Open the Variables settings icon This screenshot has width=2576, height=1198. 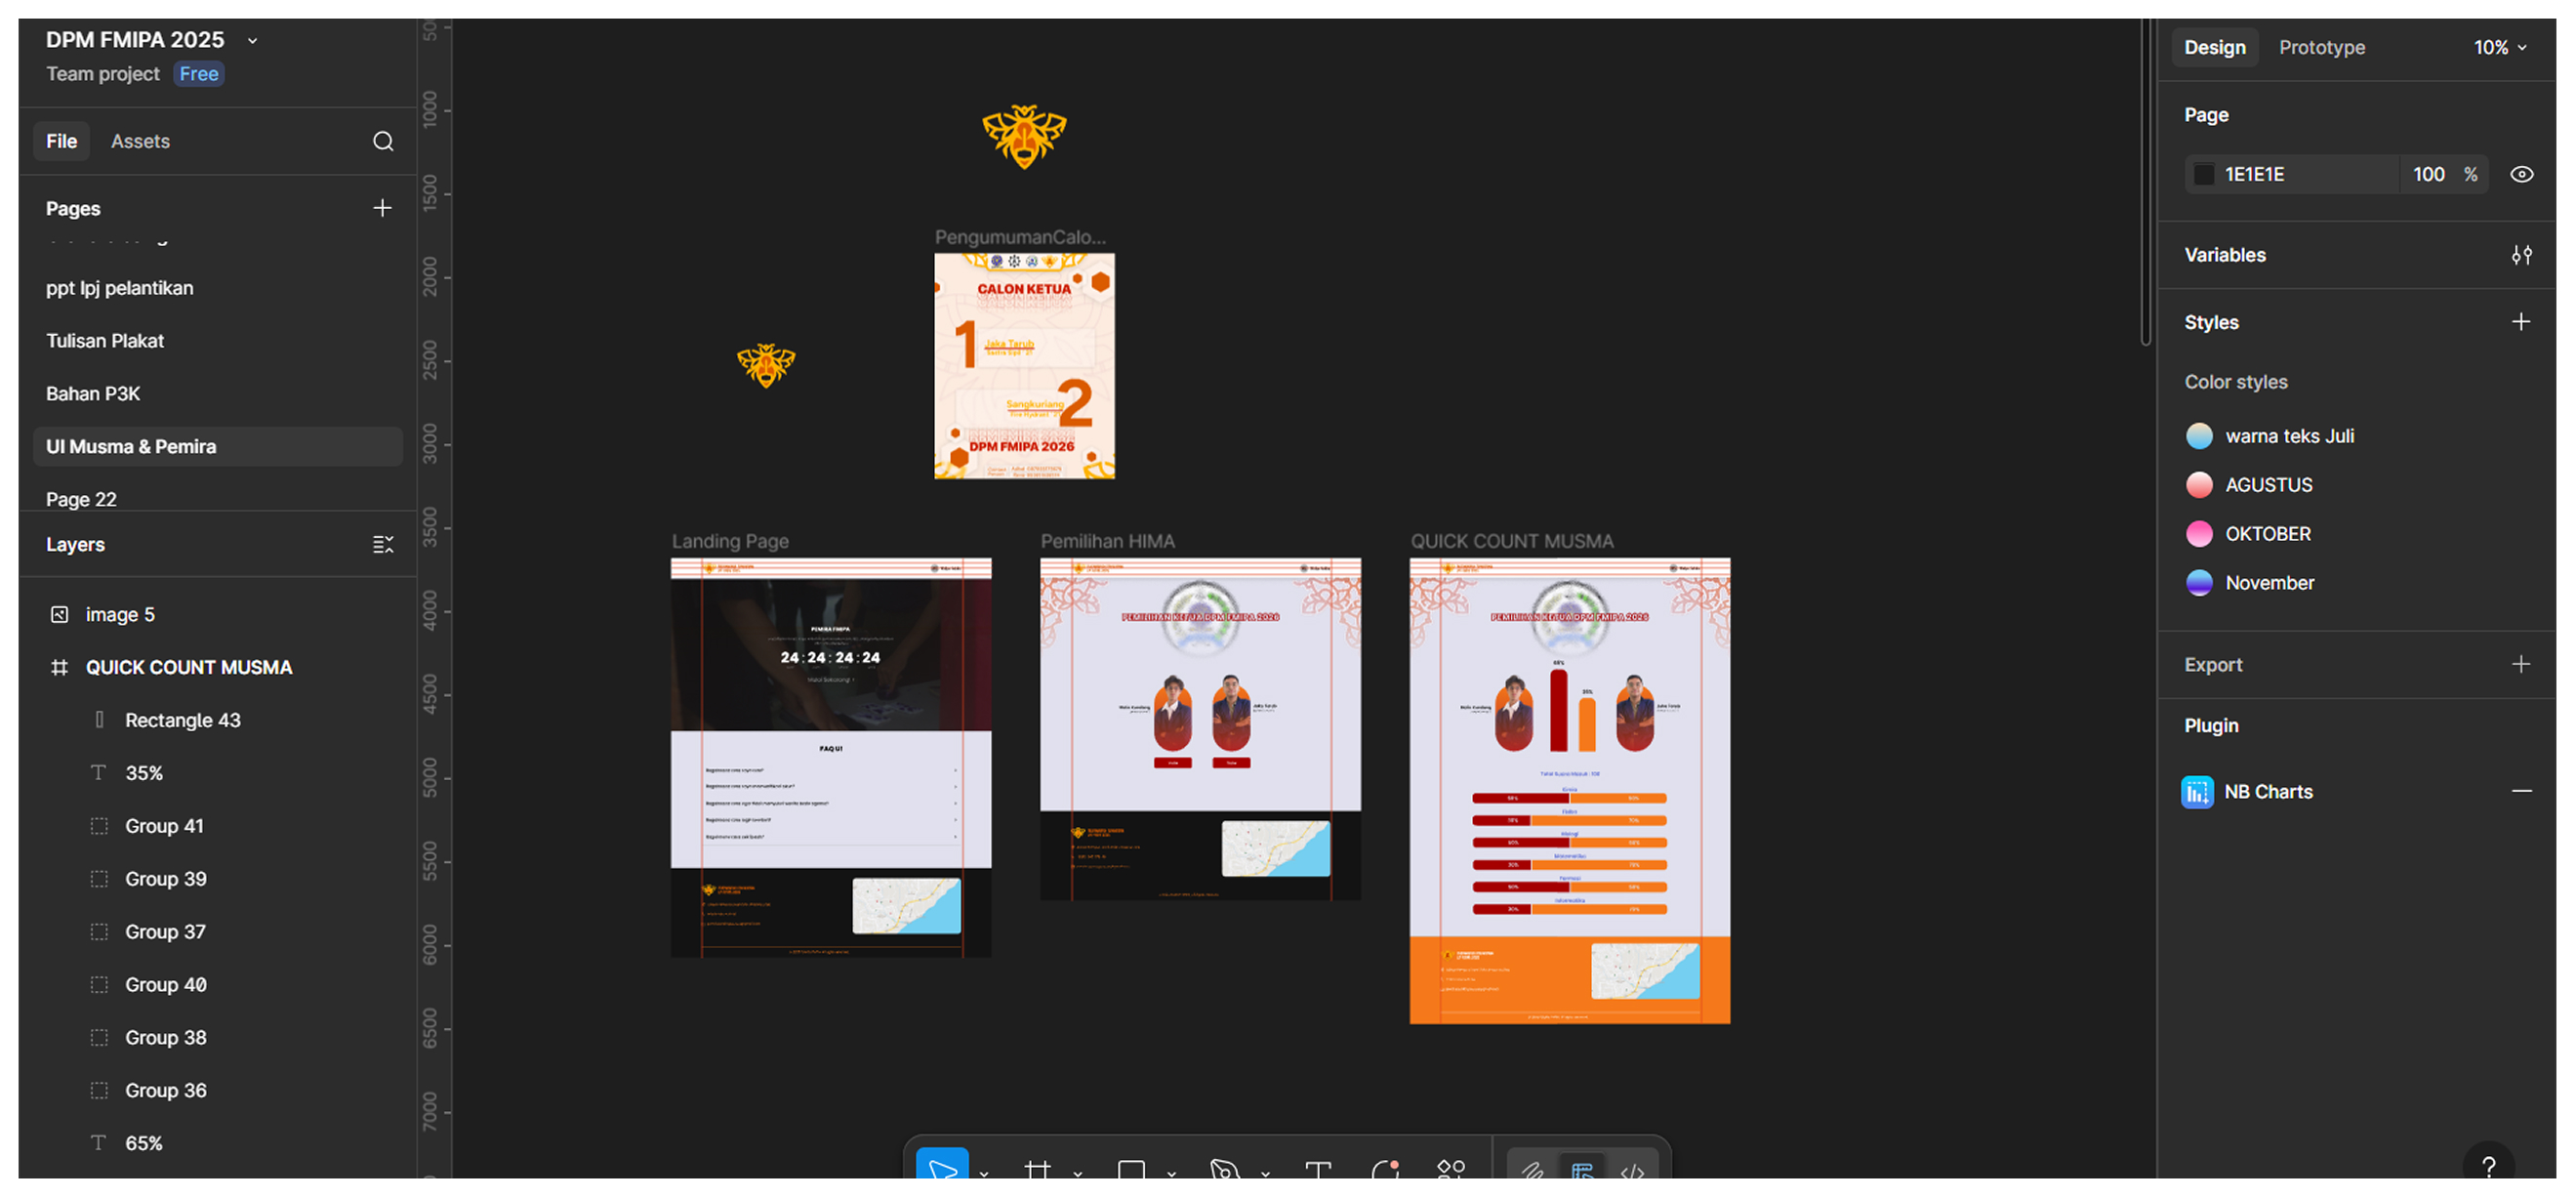[x=2521, y=255]
